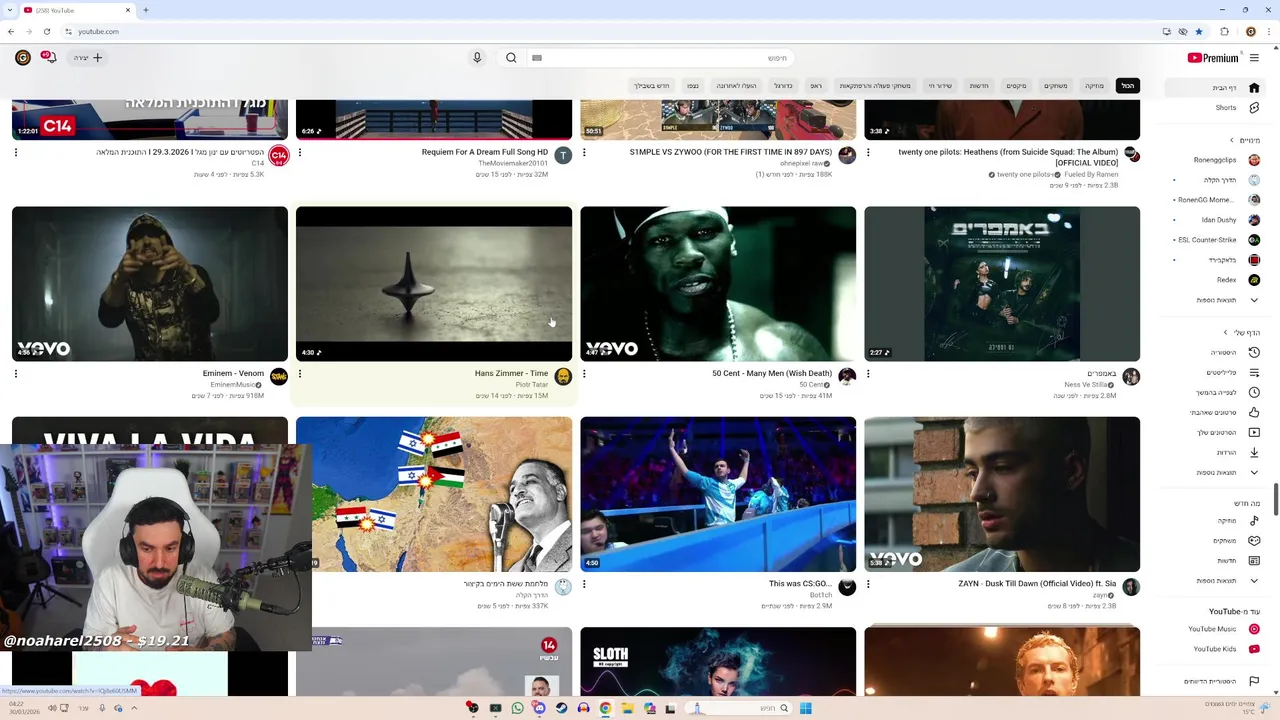Open options menu for 50 Cent - Many Men
Screen dimensions: 1280x720
(x=584, y=374)
